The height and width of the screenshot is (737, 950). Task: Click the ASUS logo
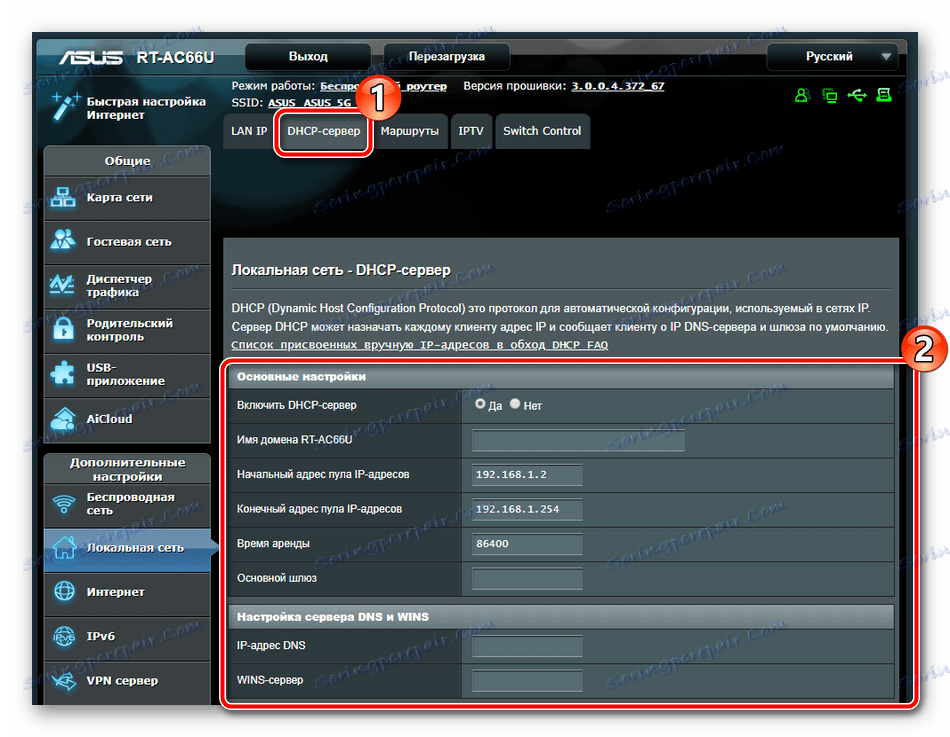pos(91,58)
